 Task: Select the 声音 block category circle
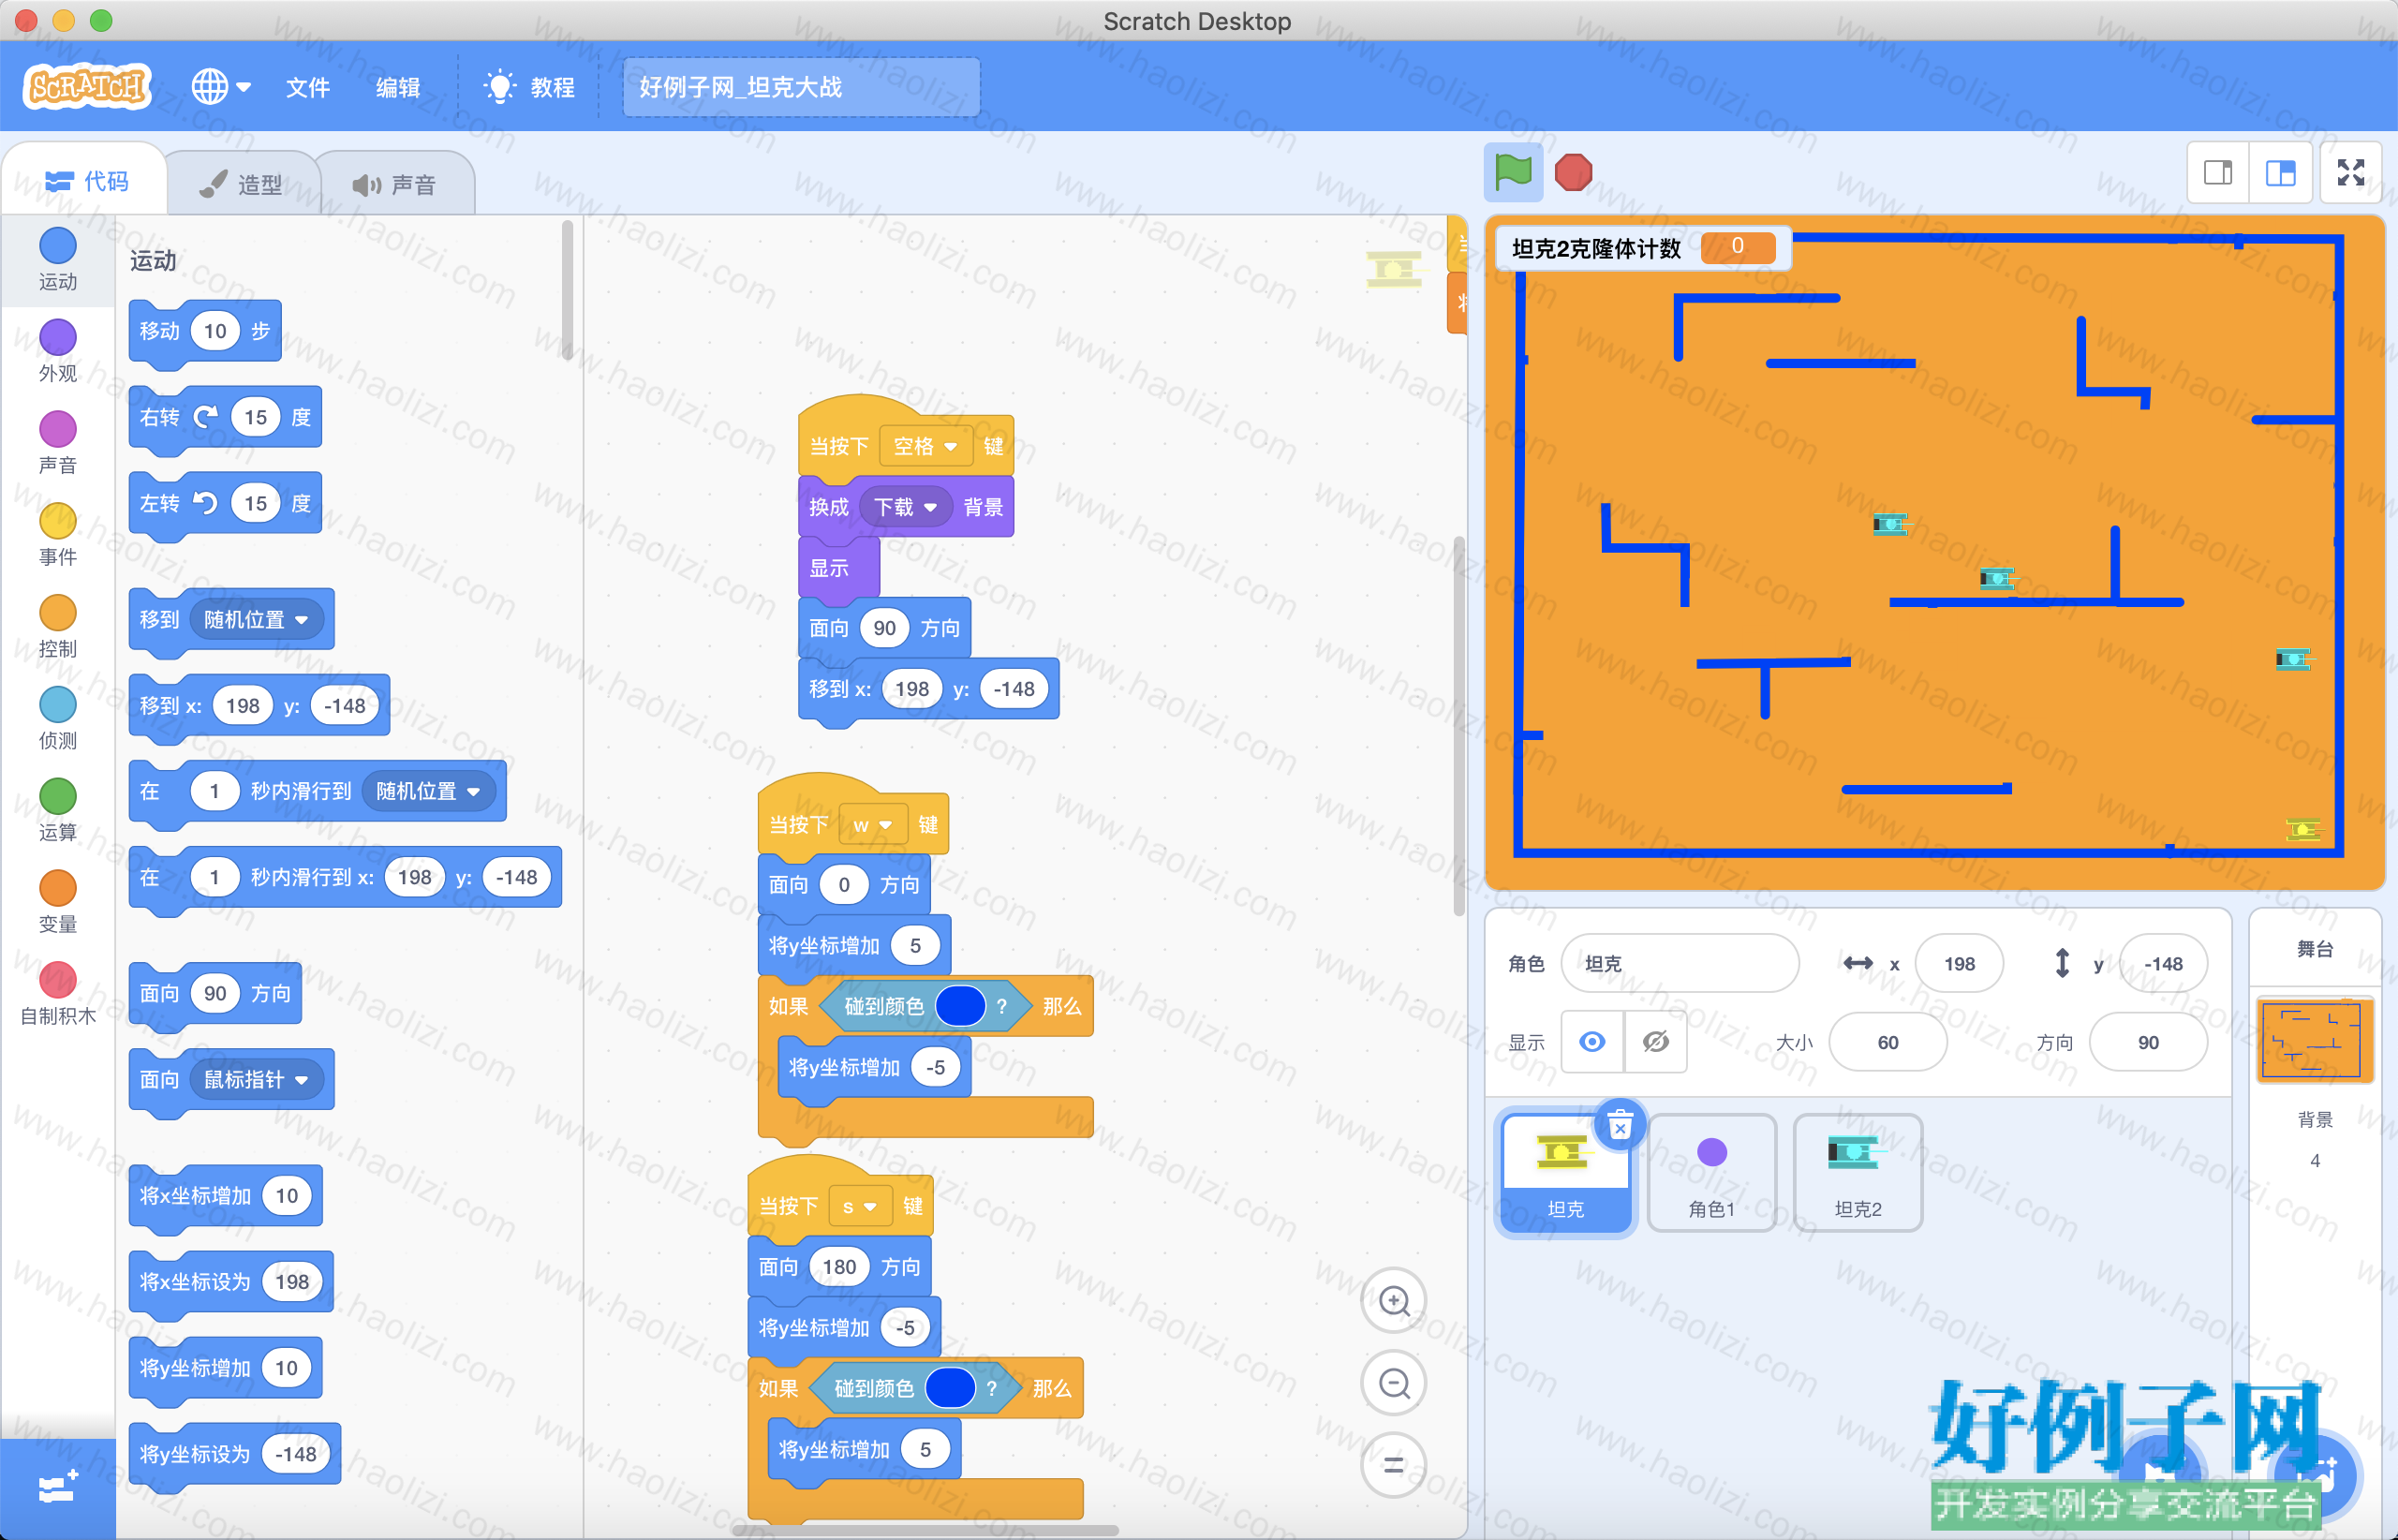(57, 429)
